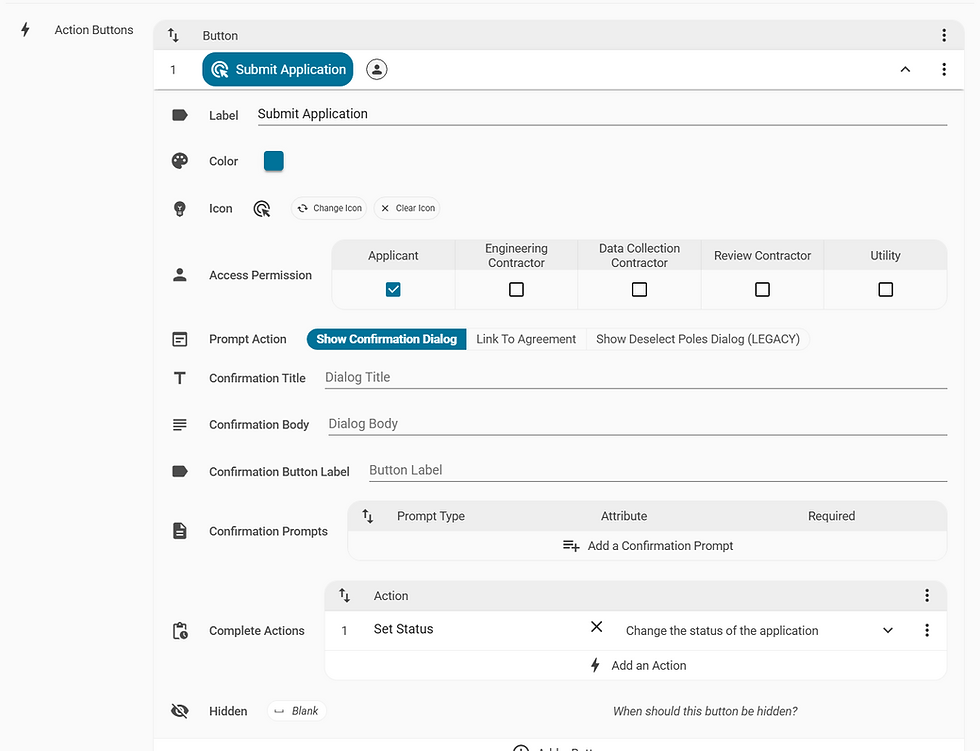The height and width of the screenshot is (751, 980).
Task: Click the sort arrows in Confirmation Prompts header
Action: coord(368,516)
